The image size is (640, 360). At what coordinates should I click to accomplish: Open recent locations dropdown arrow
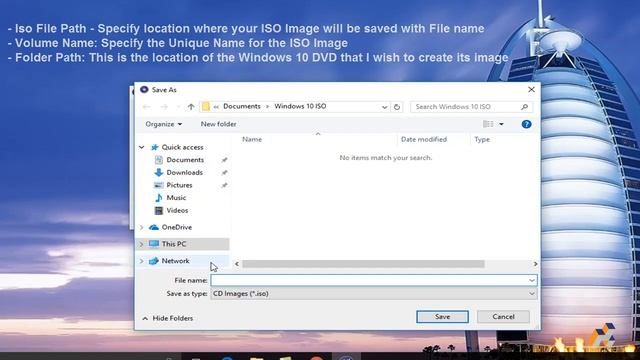[x=178, y=107]
